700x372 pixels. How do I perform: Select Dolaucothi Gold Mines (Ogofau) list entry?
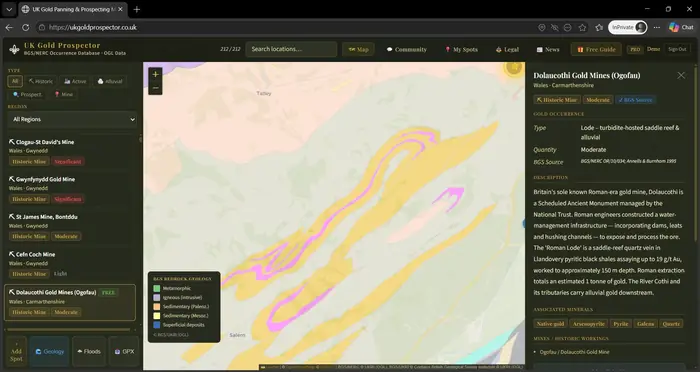pyautogui.click(x=70, y=302)
